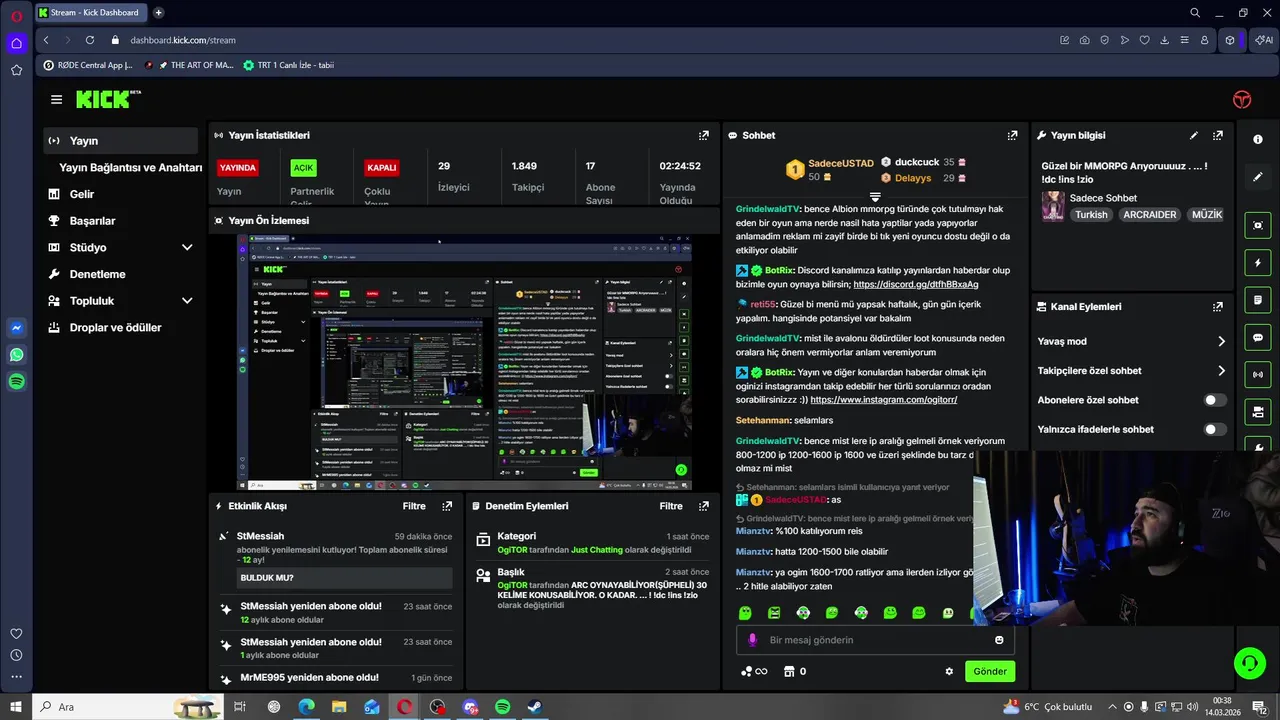Viewport: 1280px width, 720px height.
Task: Open the discord.gg link in chat
Action: (x=916, y=284)
